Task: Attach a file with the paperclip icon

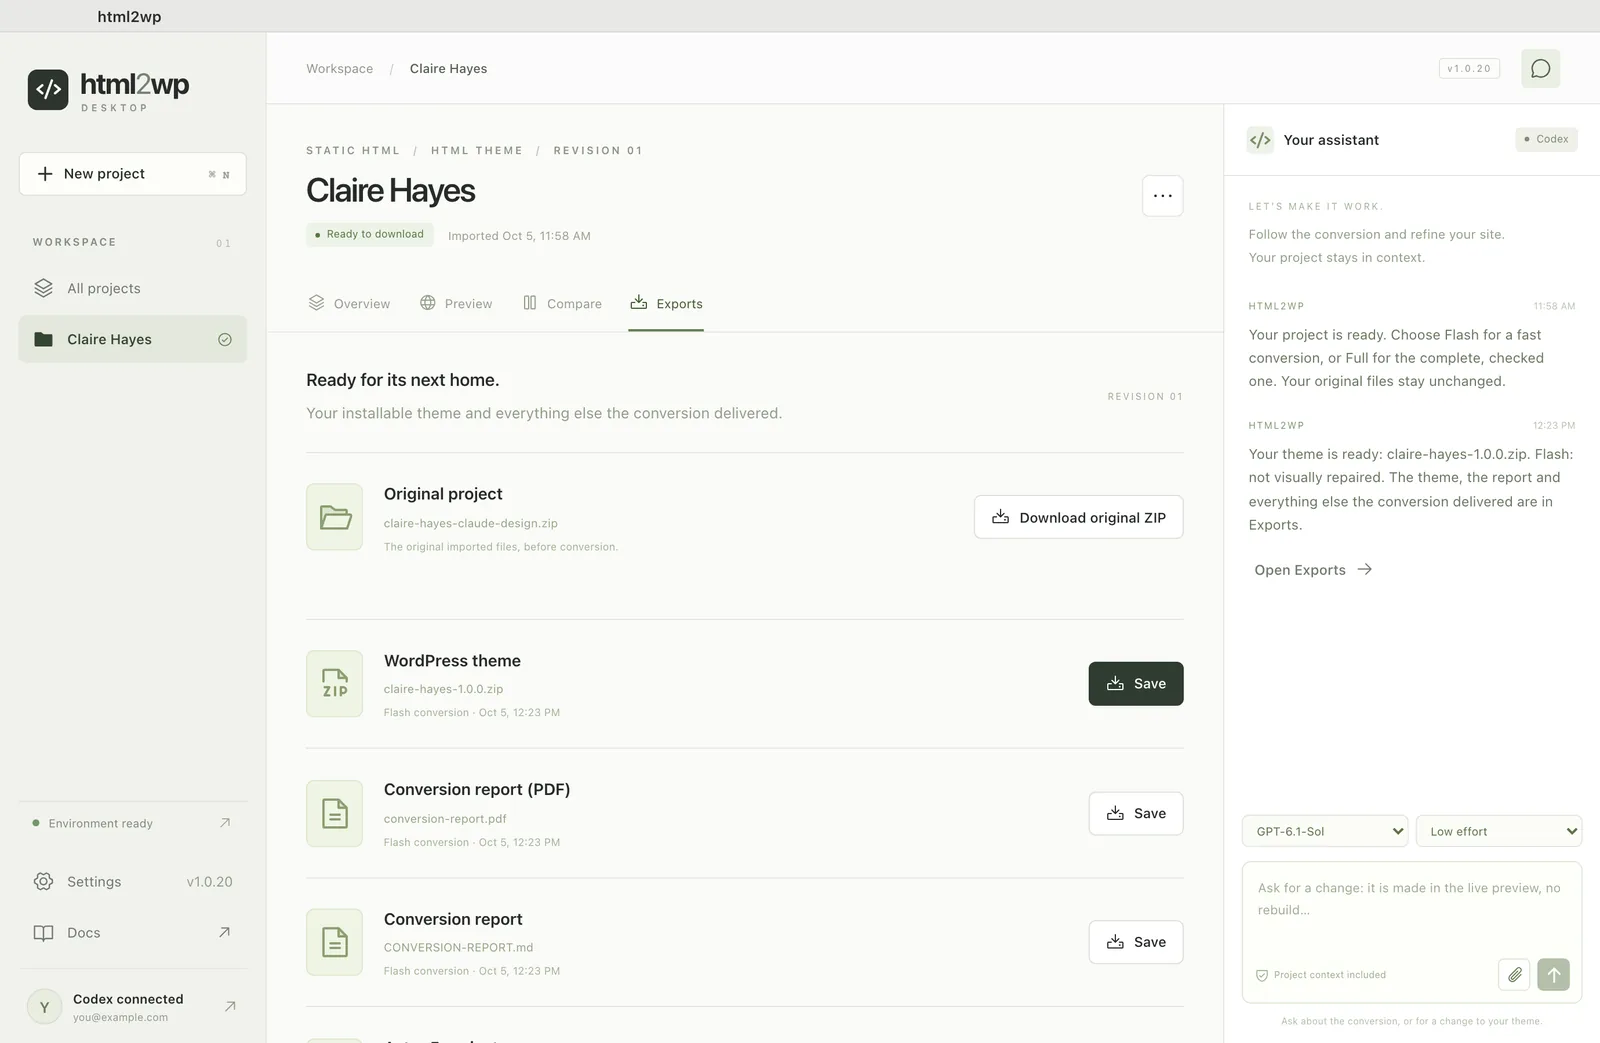Action: tap(1514, 974)
